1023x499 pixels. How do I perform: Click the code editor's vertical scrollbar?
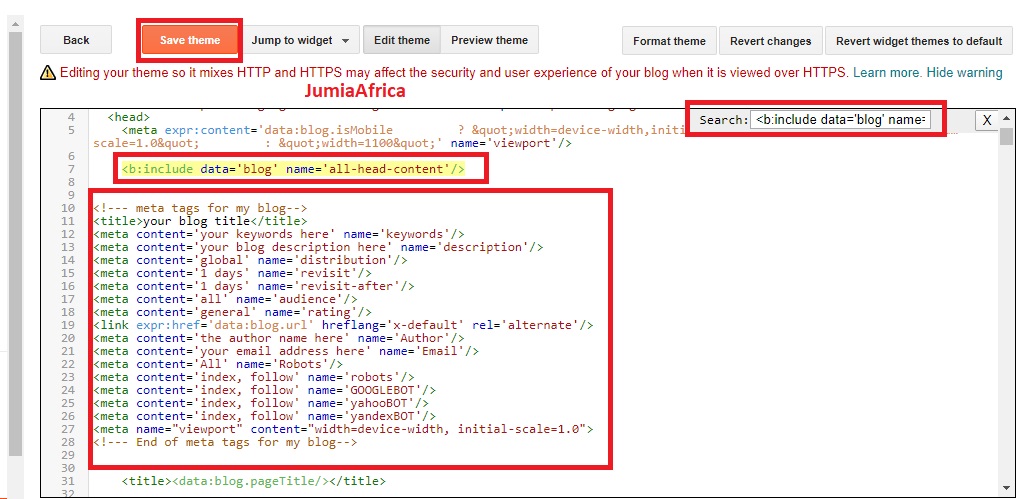pos(1005,300)
